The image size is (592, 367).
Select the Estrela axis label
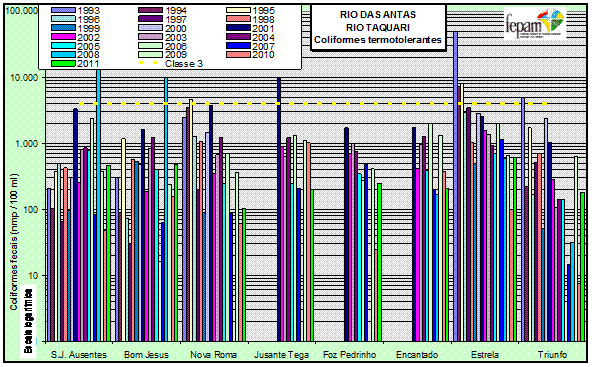click(x=485, y=355)
